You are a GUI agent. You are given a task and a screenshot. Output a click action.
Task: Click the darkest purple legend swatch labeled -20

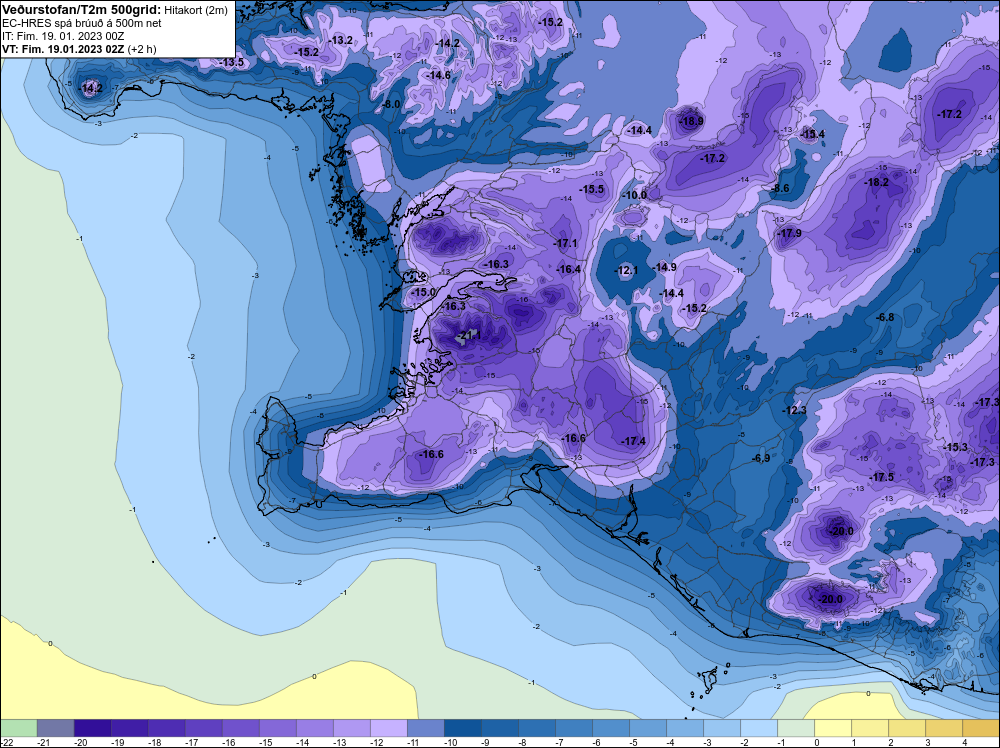click(92, 728)
